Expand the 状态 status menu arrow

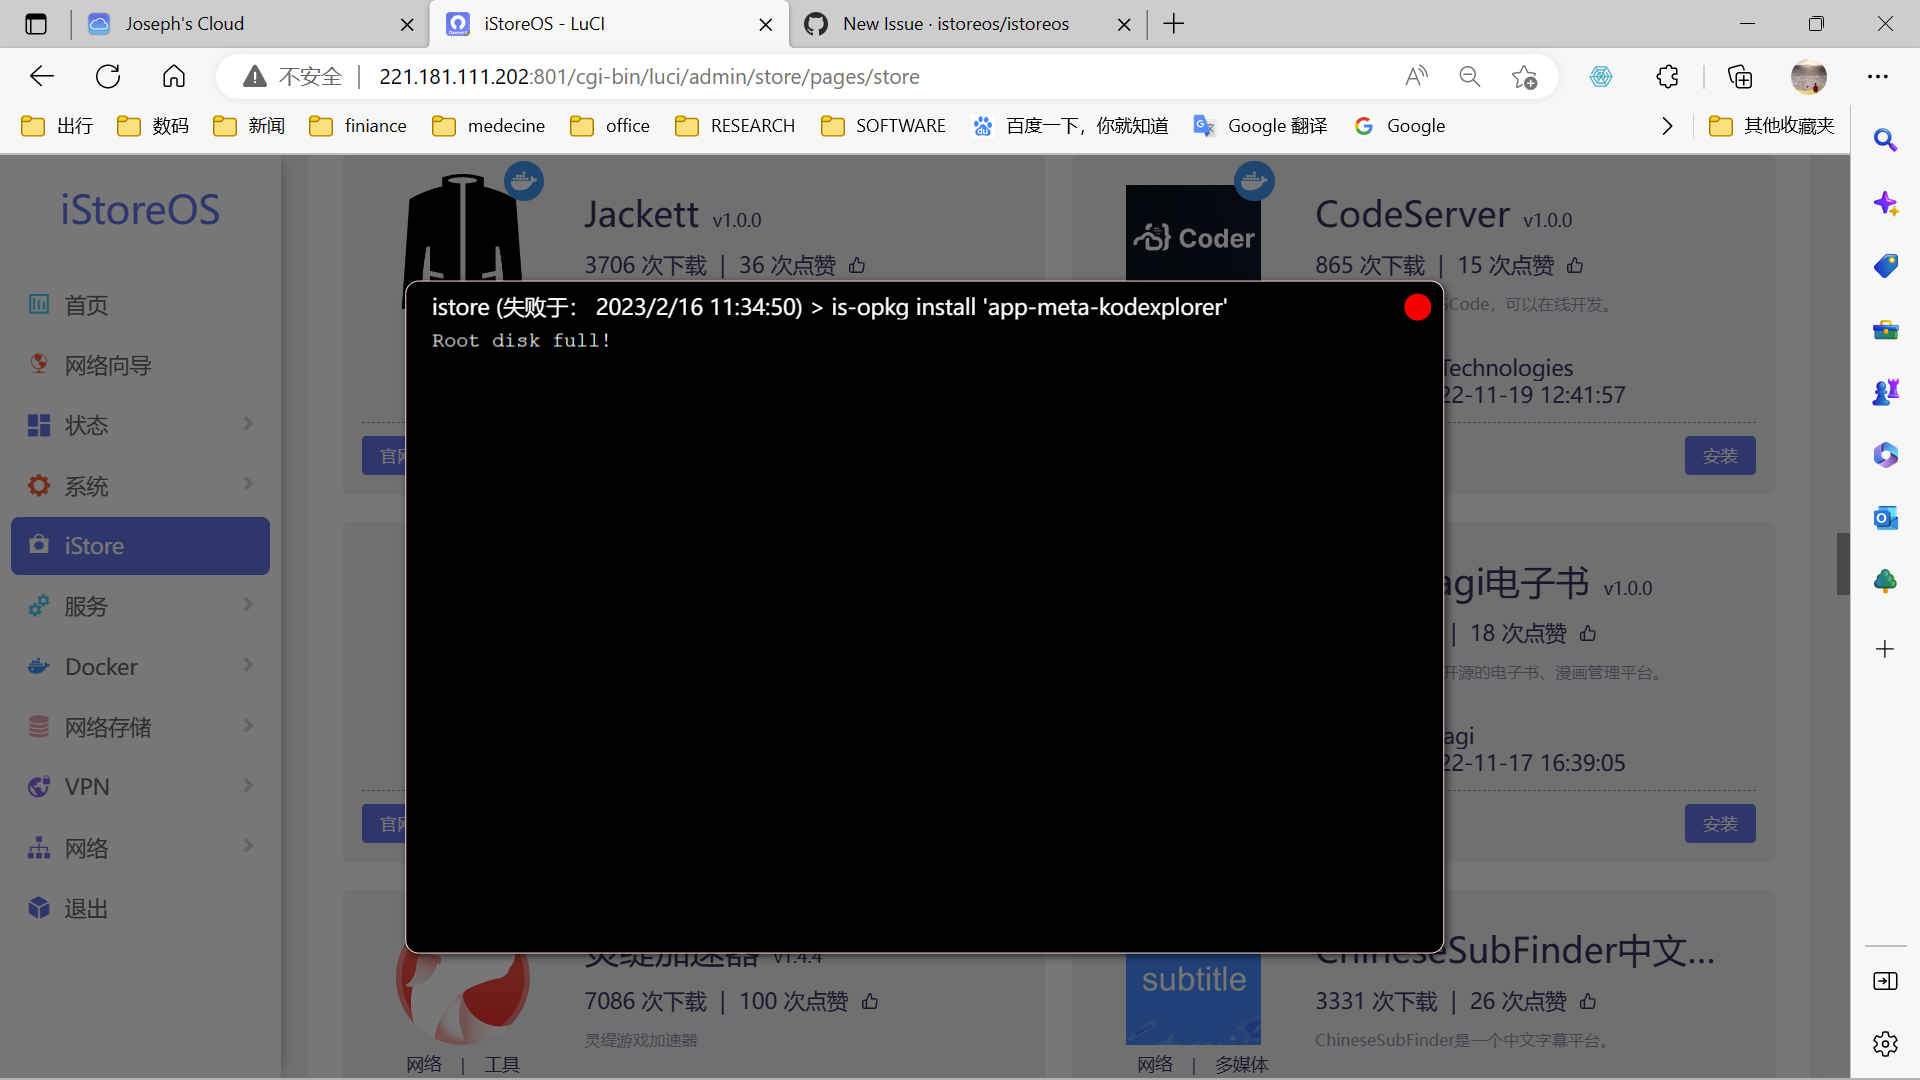pyautogui.click(x=248, y=424)
